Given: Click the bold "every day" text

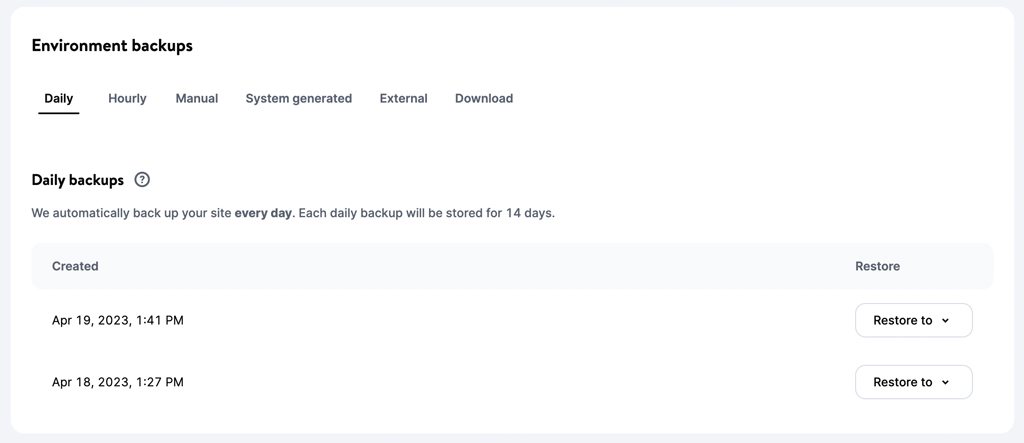Looking at the screenshot, I should click(x=265, y=214).
